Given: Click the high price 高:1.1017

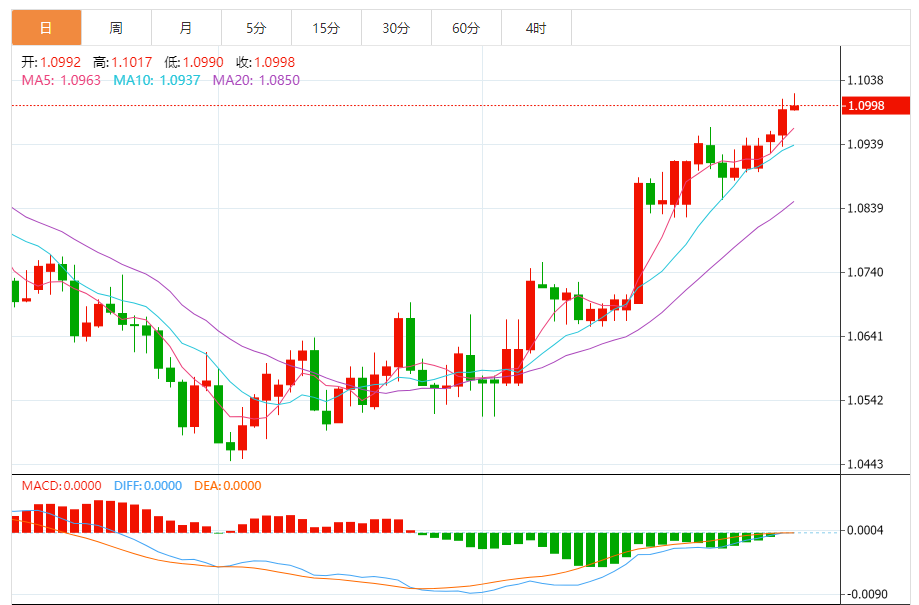Looking at the screenshot, I should click(122, 62).
